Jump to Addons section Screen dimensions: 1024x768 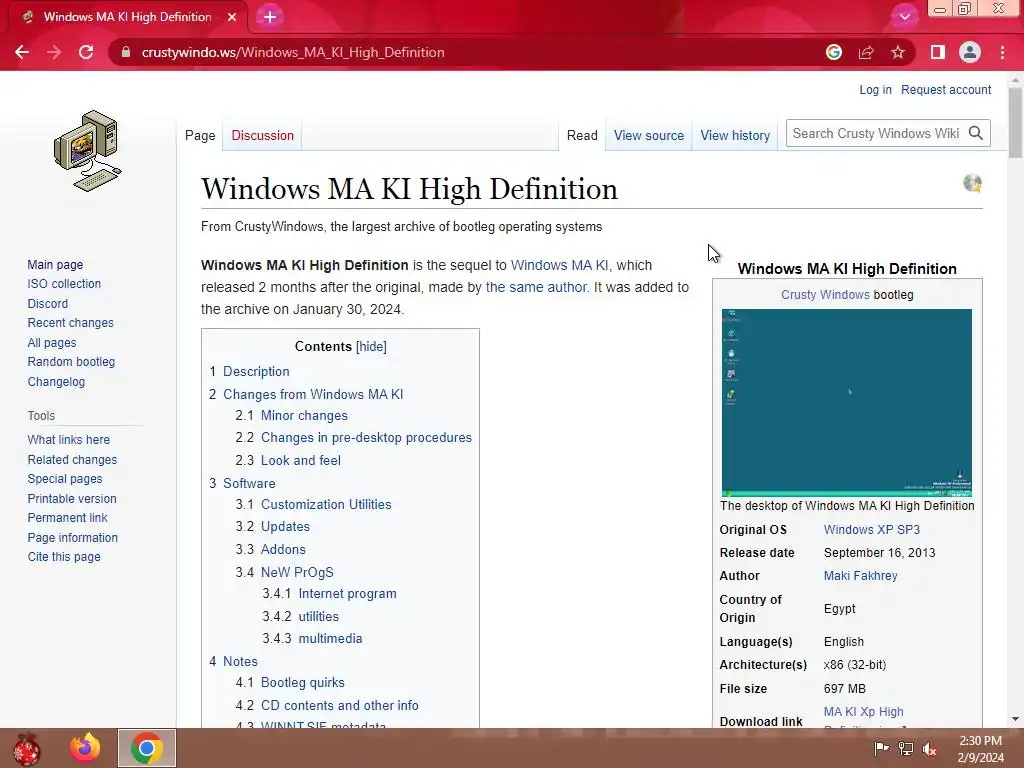click(283, 549)
